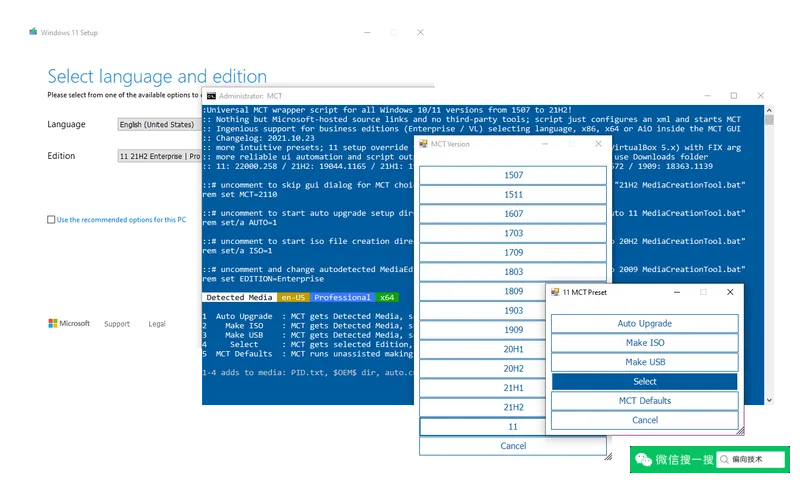
Task: Minimize the Administrator: MCT console window
Action: coord(707,95)
